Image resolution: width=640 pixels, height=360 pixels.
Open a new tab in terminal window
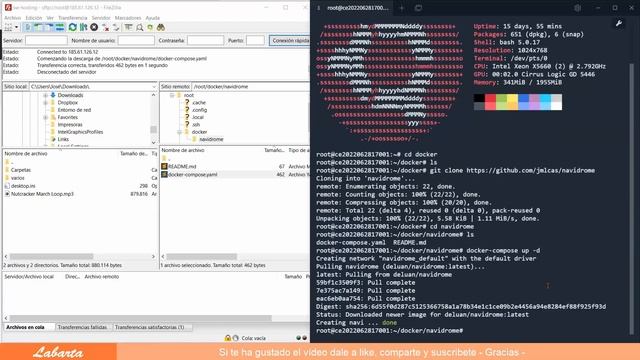[402, 8]
